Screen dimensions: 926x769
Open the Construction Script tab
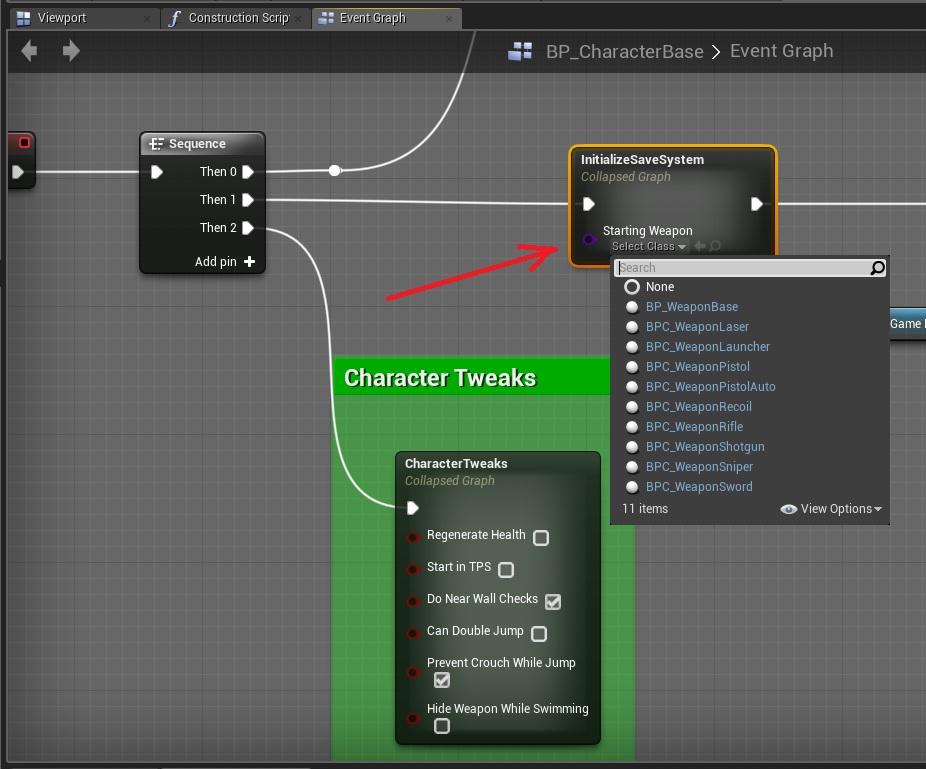pos(238,18)
